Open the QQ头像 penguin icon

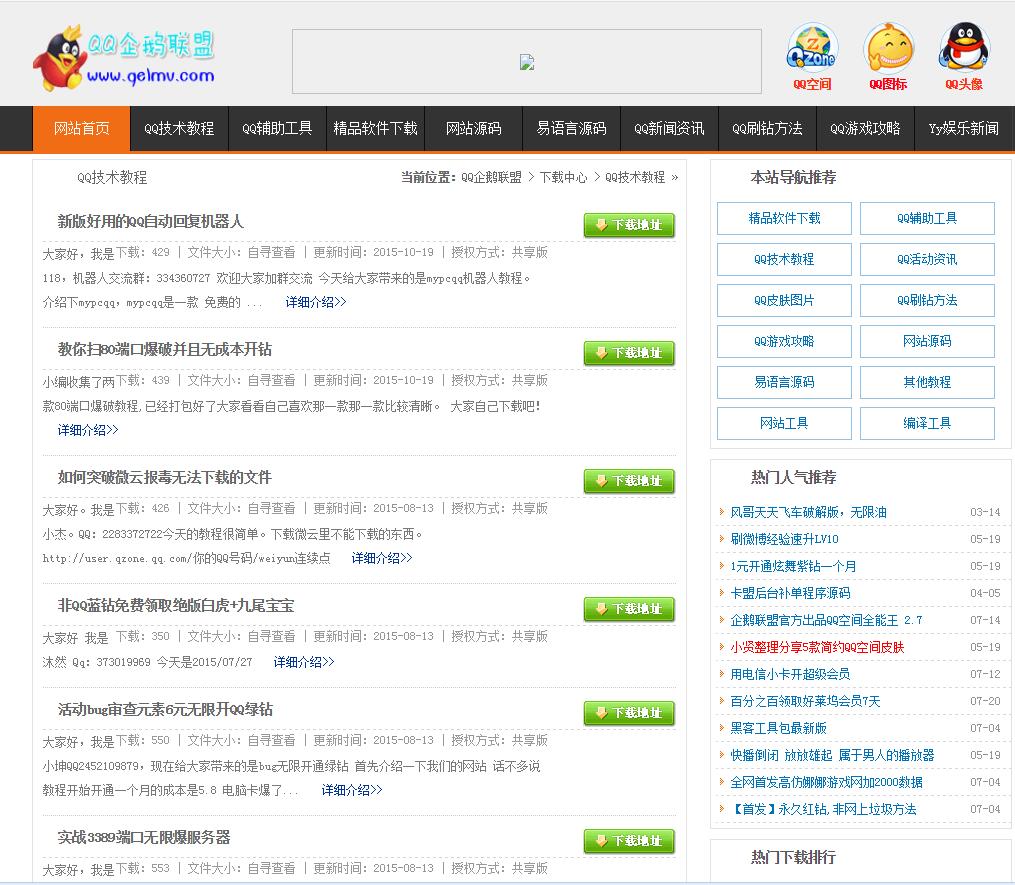[964, 57]
